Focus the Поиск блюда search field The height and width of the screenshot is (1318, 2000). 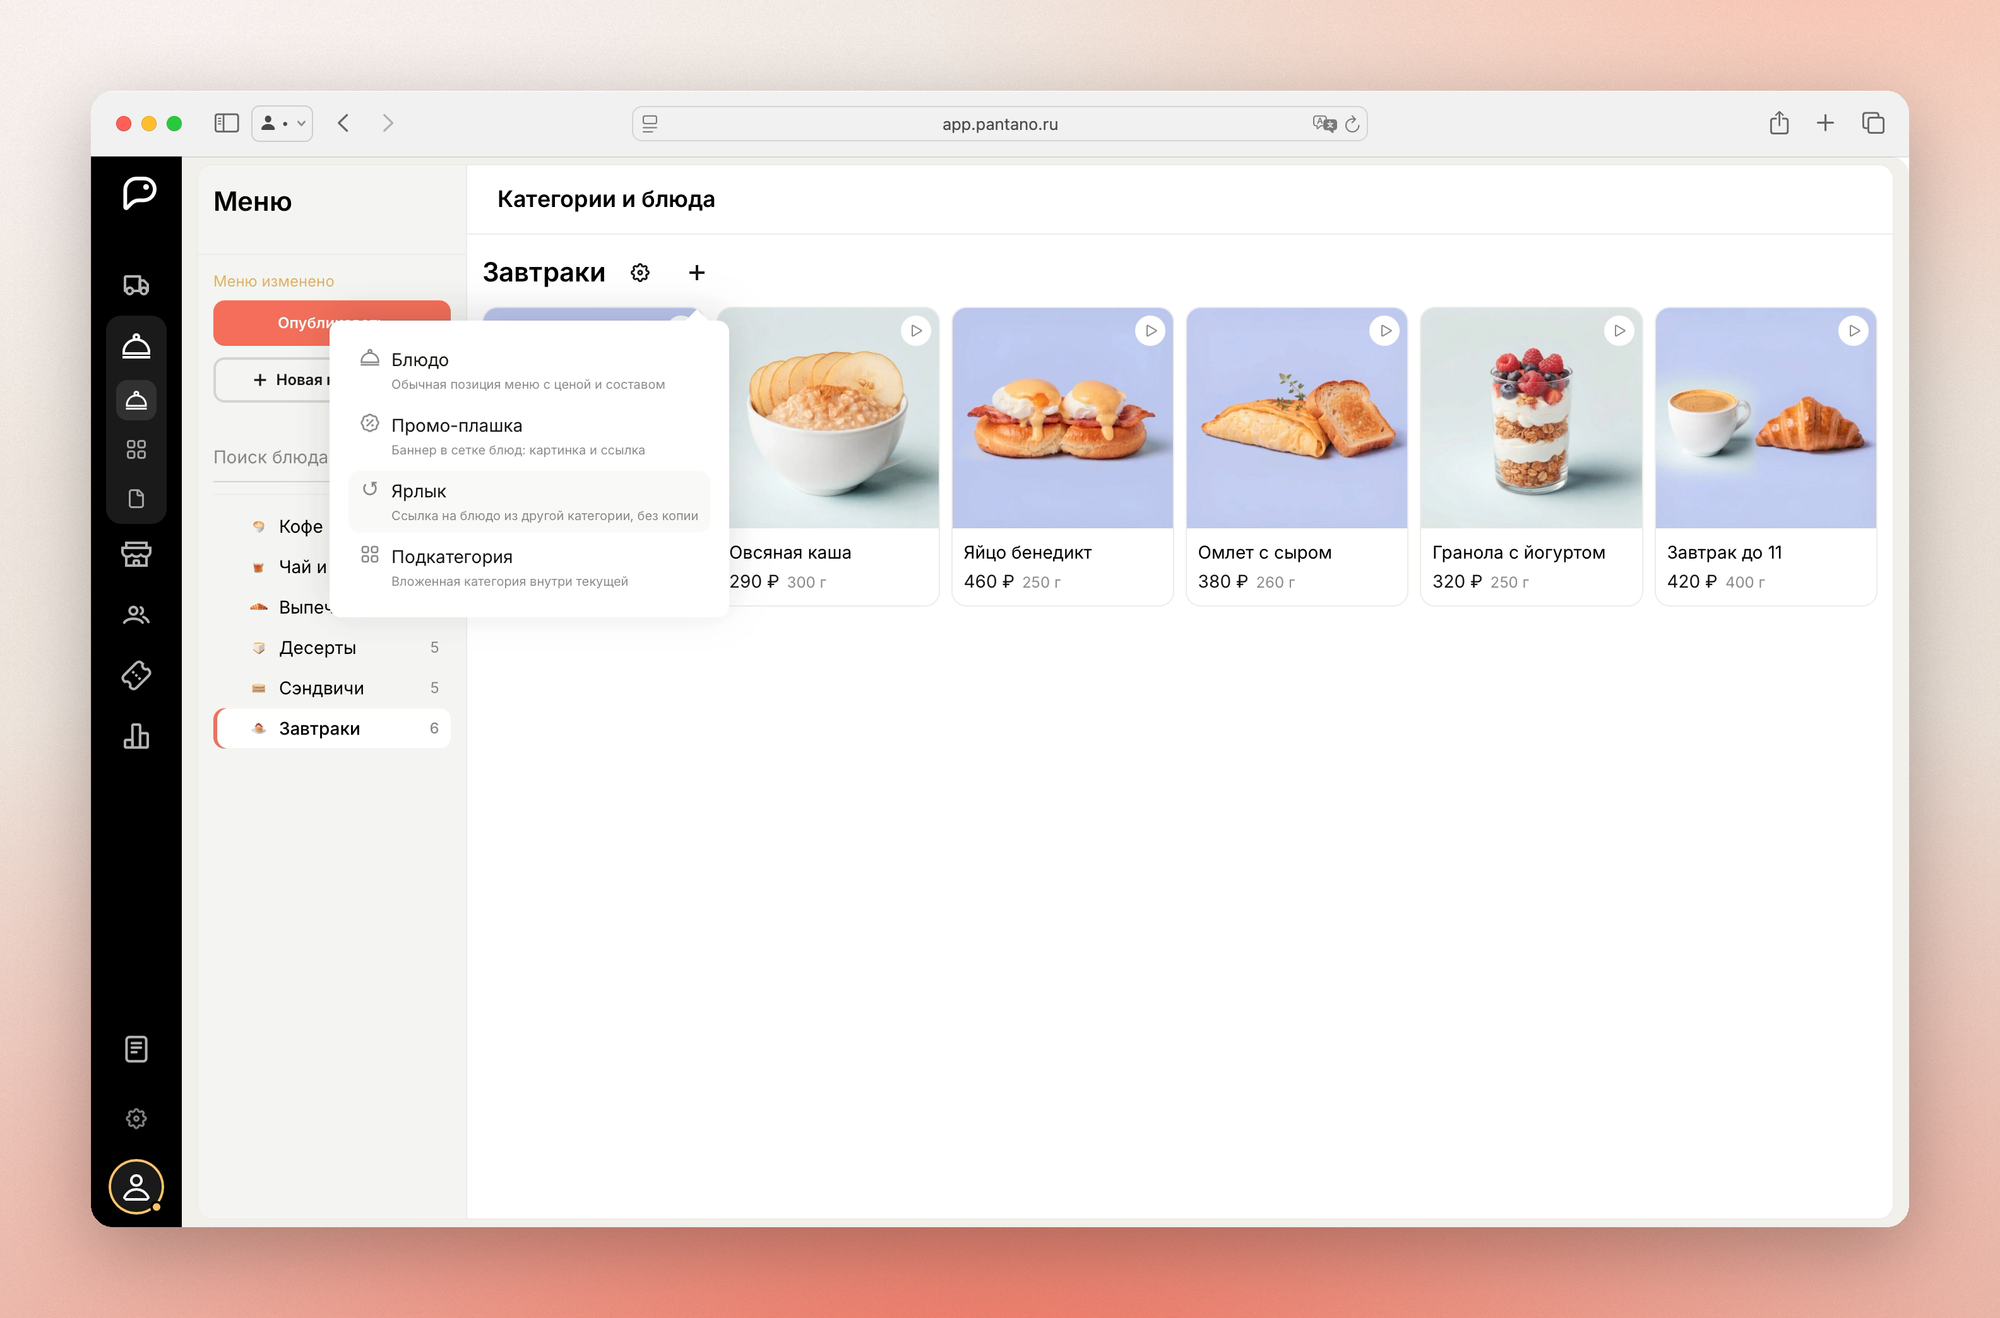tap(272, 457)
